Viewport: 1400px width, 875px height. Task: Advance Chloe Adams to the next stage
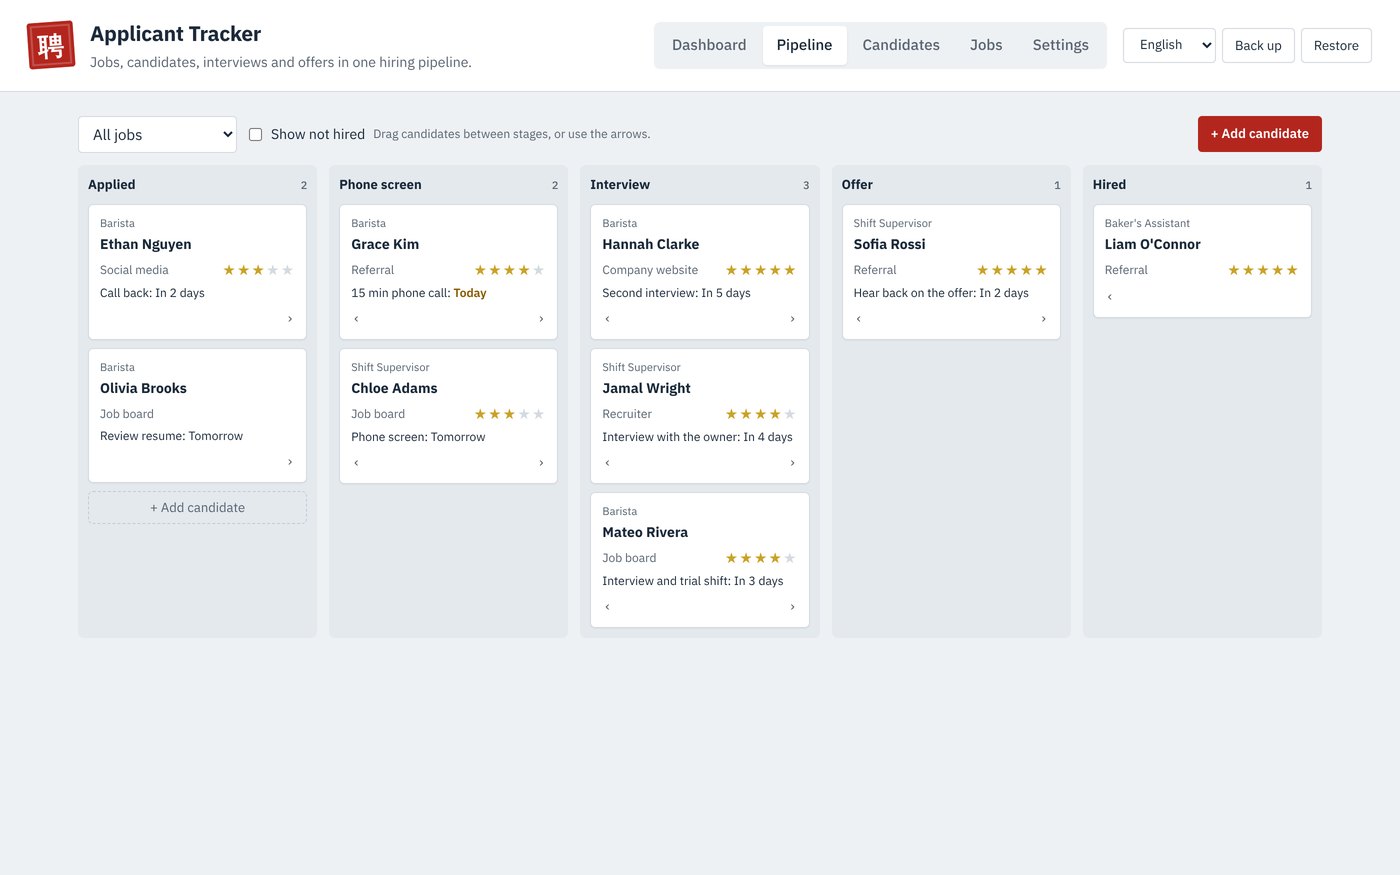[x=541, y=463]
